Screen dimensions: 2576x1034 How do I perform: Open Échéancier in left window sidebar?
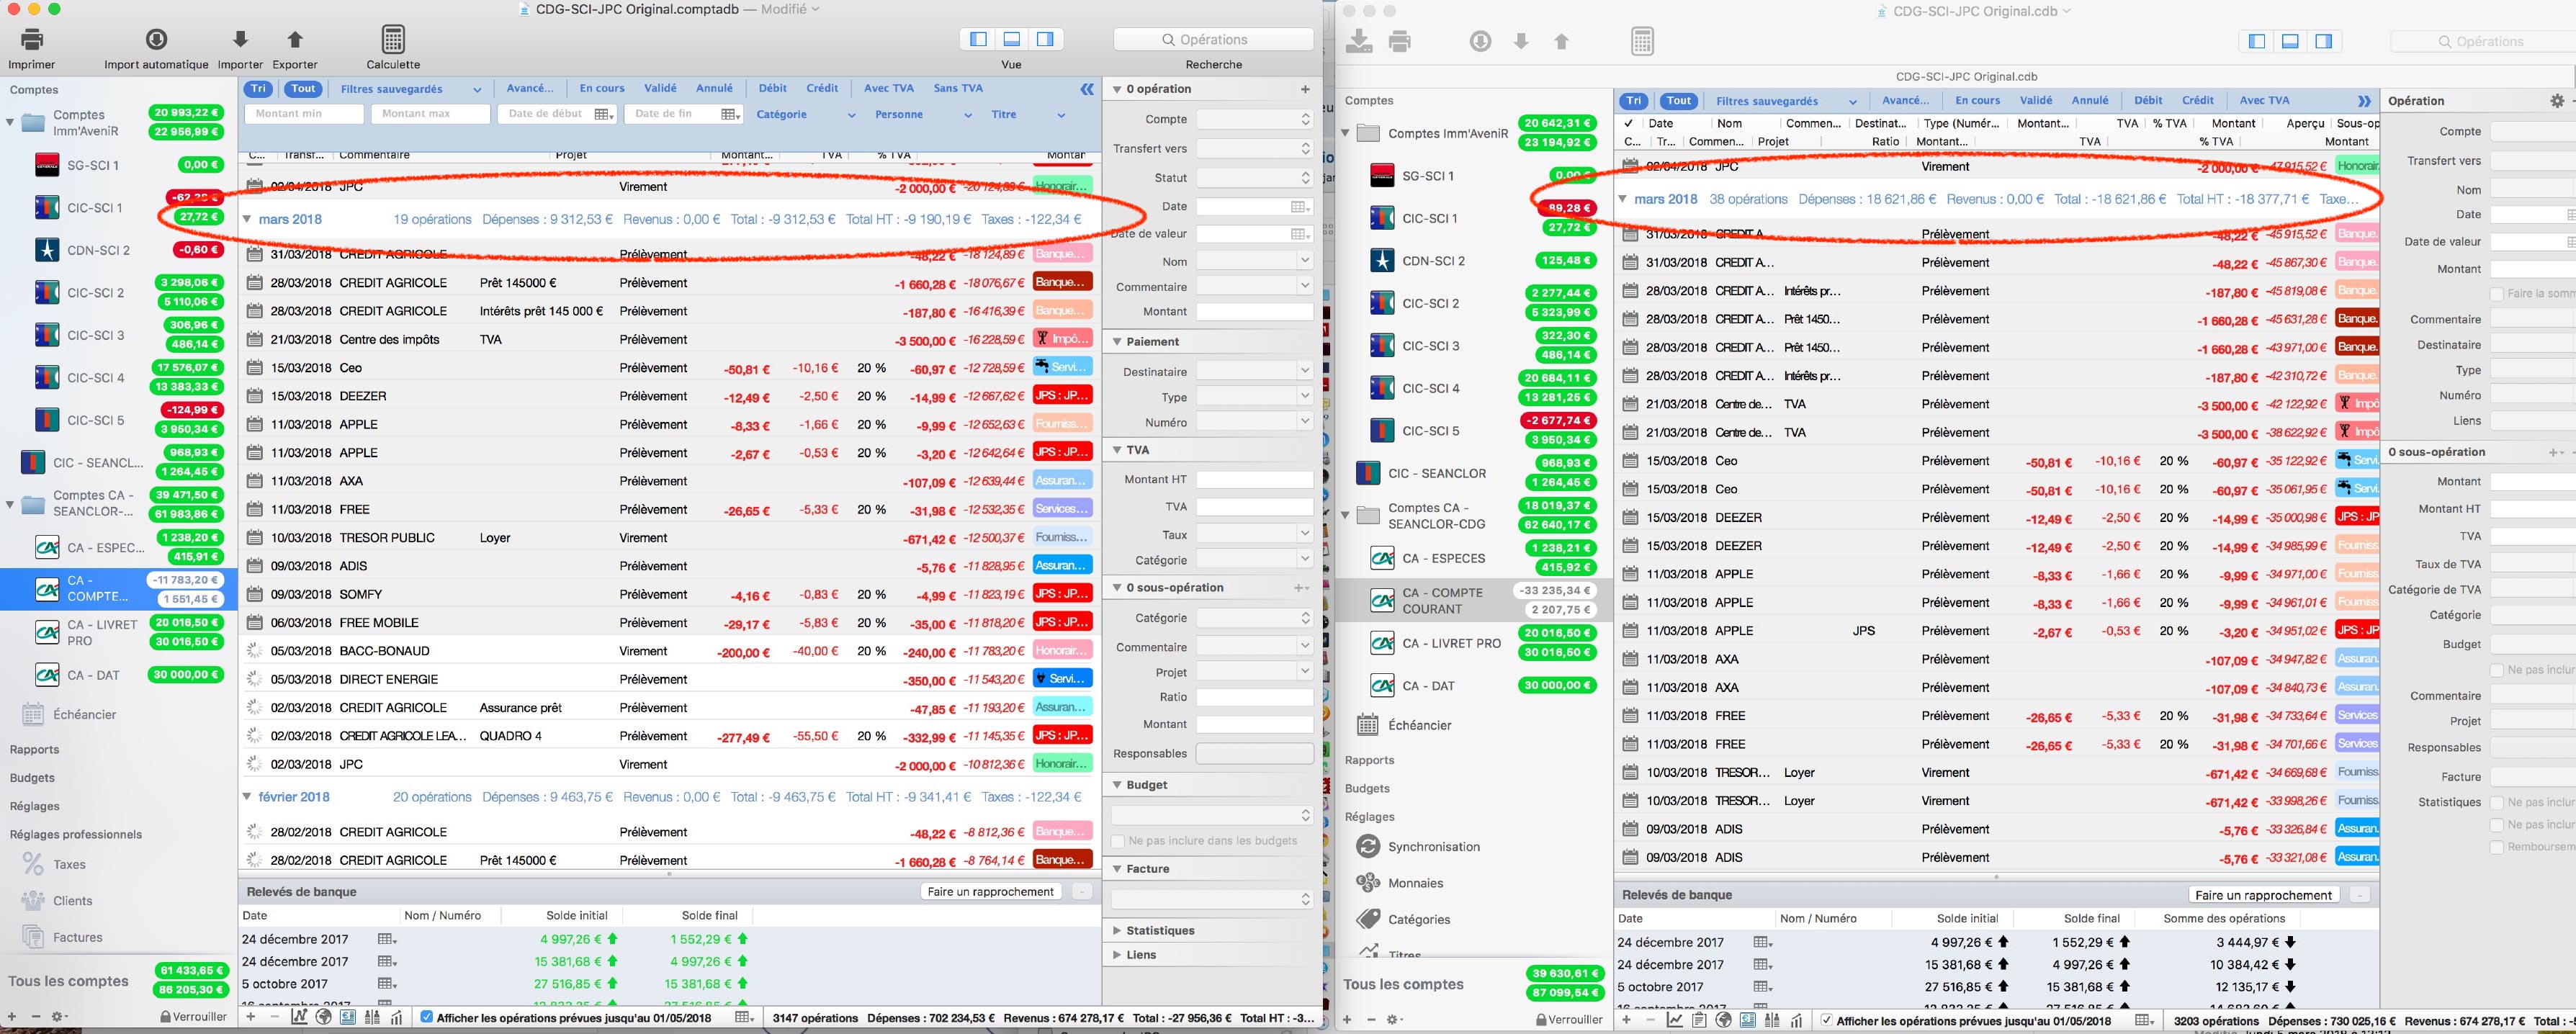pyautogui.click(x=84, y=714)
